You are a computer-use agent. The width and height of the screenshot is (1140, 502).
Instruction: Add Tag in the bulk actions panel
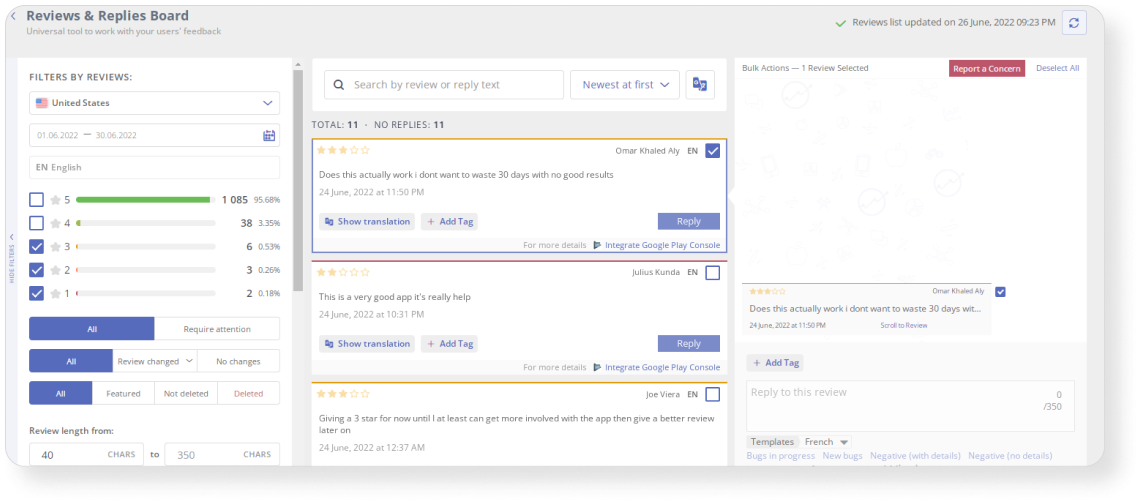click(x=775, y=362)
